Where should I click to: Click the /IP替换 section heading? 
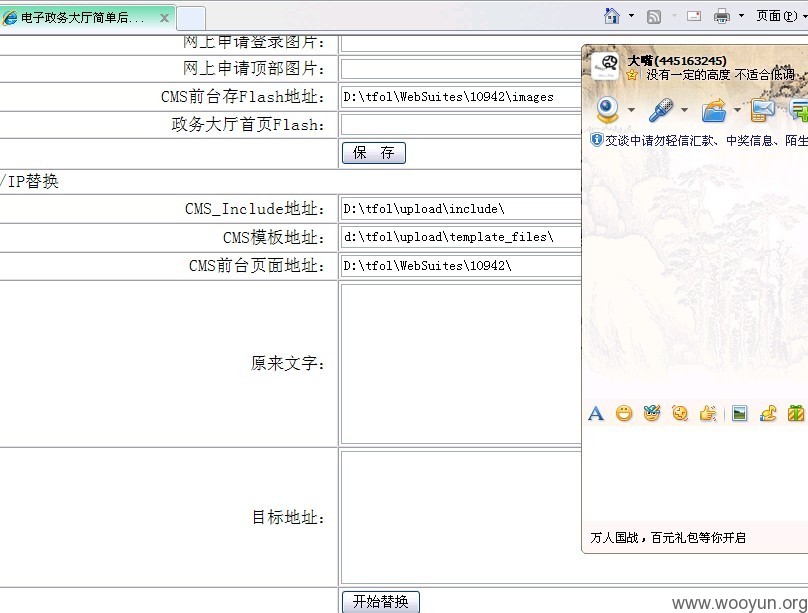29,181
